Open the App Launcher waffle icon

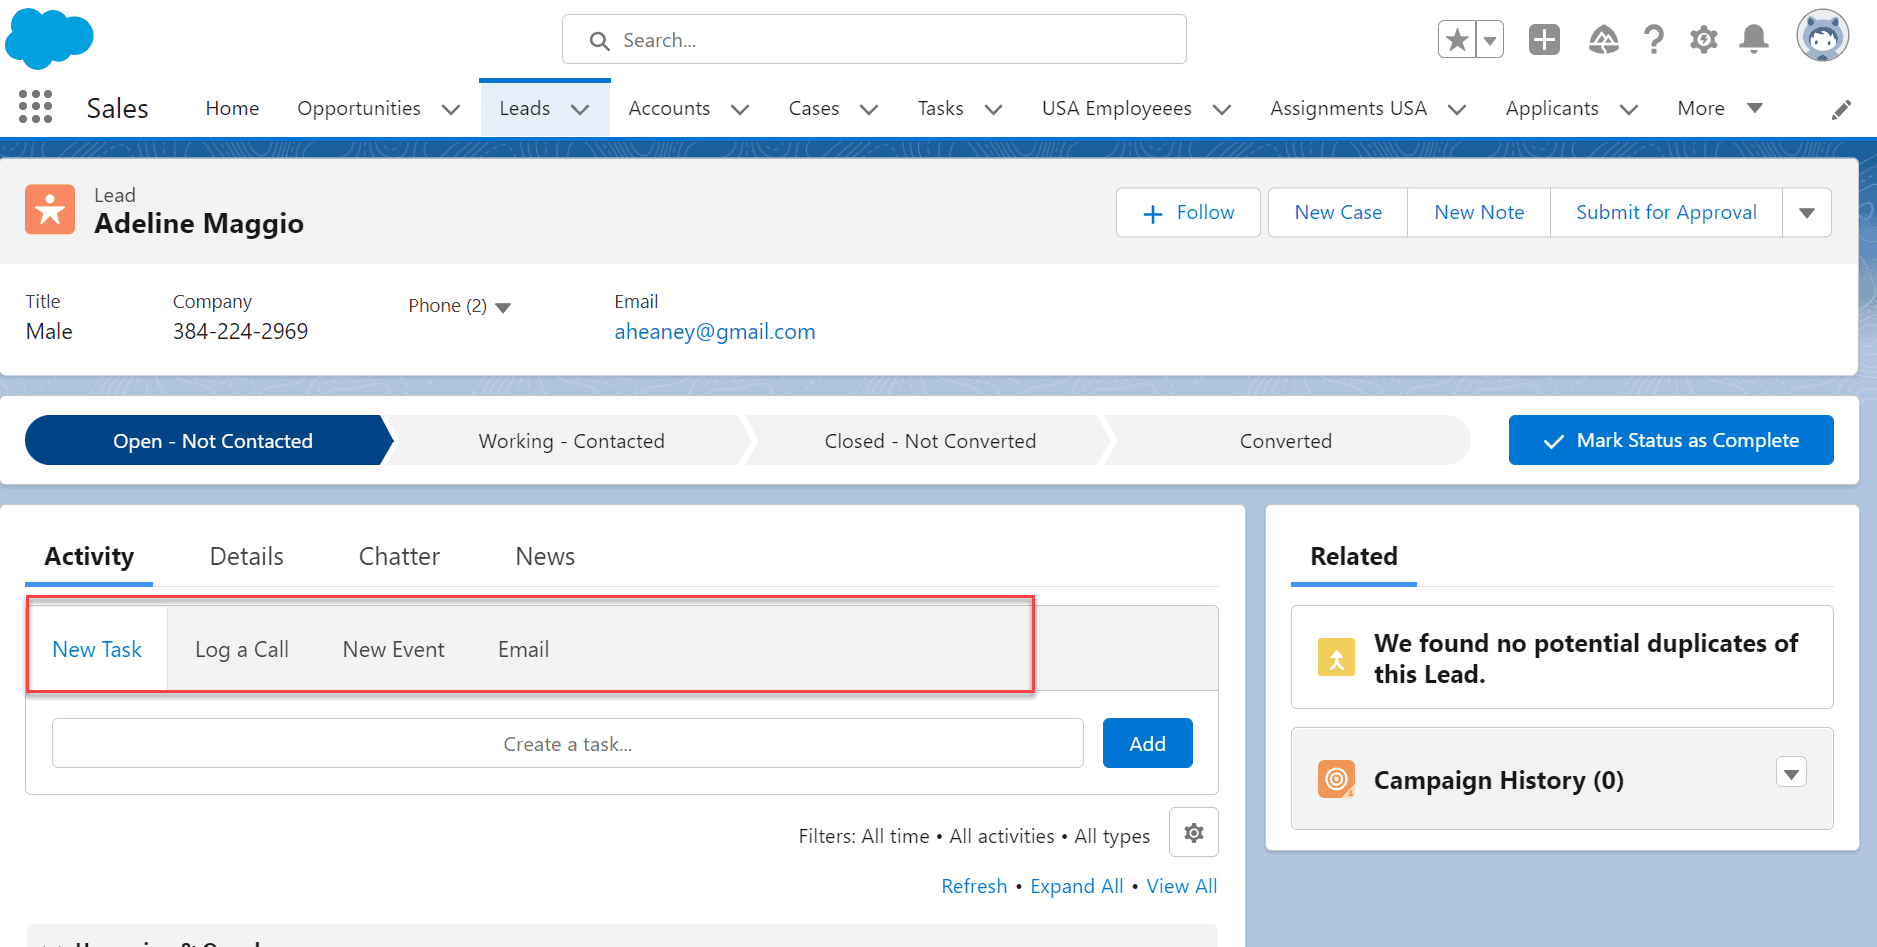click(x=35, y=107)
